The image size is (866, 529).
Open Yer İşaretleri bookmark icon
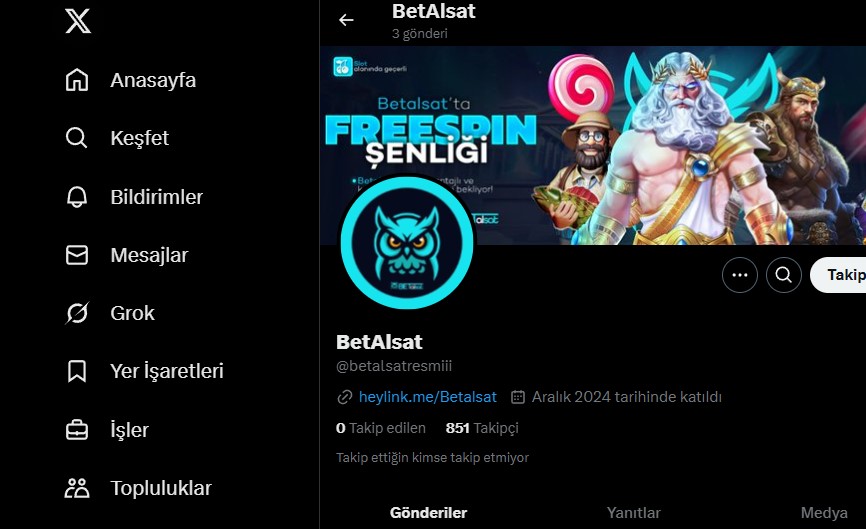coord(77,371)
